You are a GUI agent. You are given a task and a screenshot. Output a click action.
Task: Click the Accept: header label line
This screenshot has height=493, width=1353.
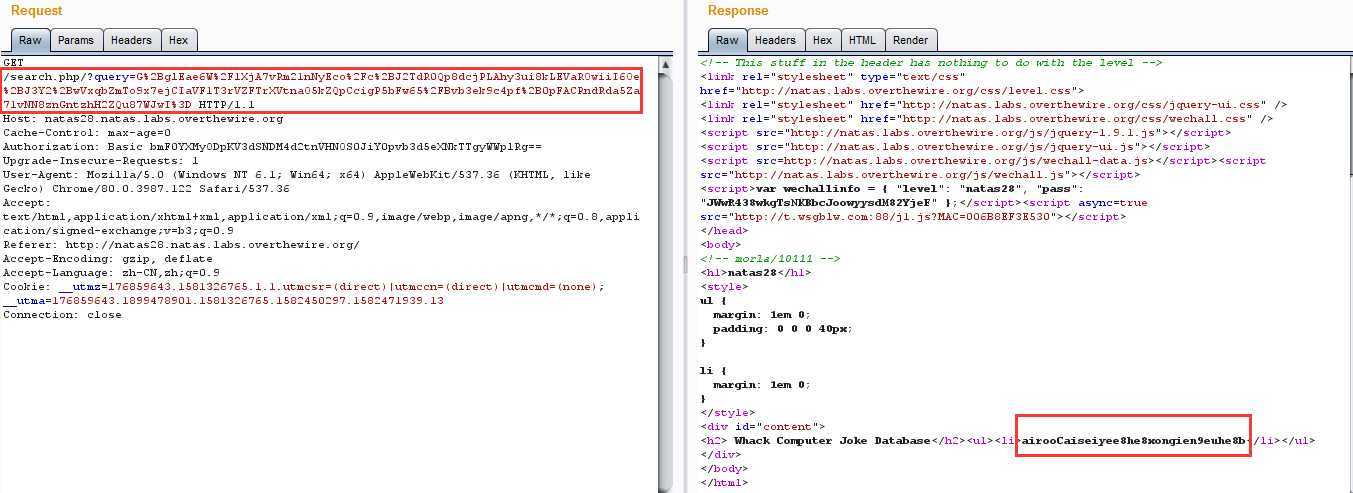click(26, 202)
